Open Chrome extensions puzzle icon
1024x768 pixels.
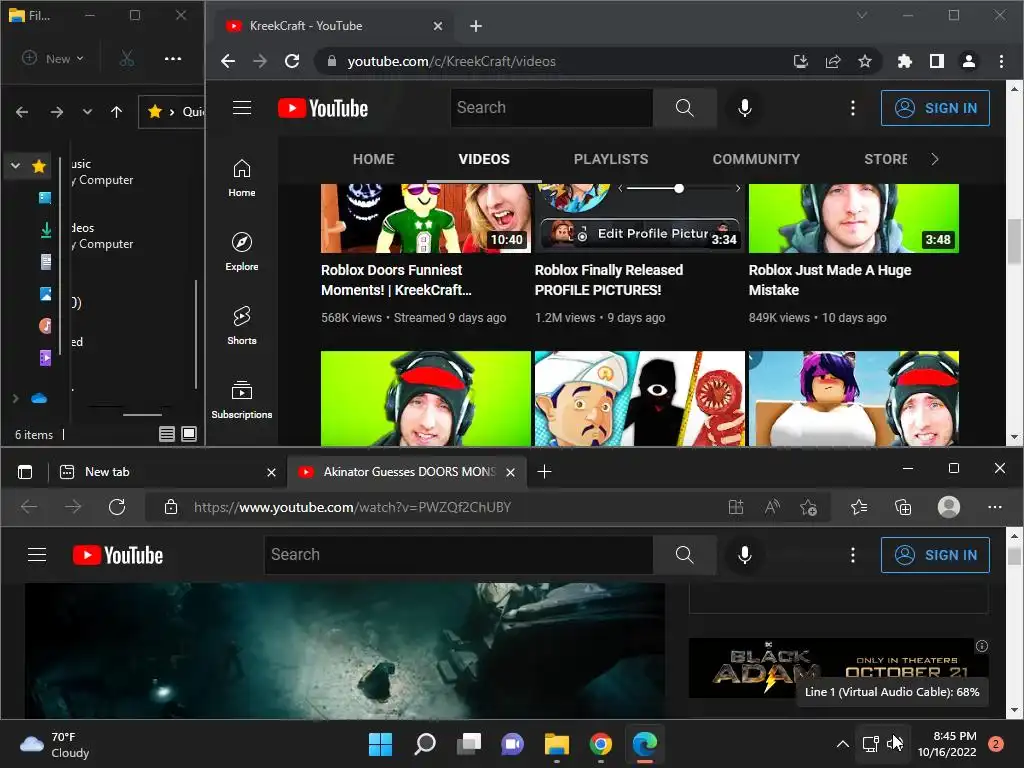904,61
